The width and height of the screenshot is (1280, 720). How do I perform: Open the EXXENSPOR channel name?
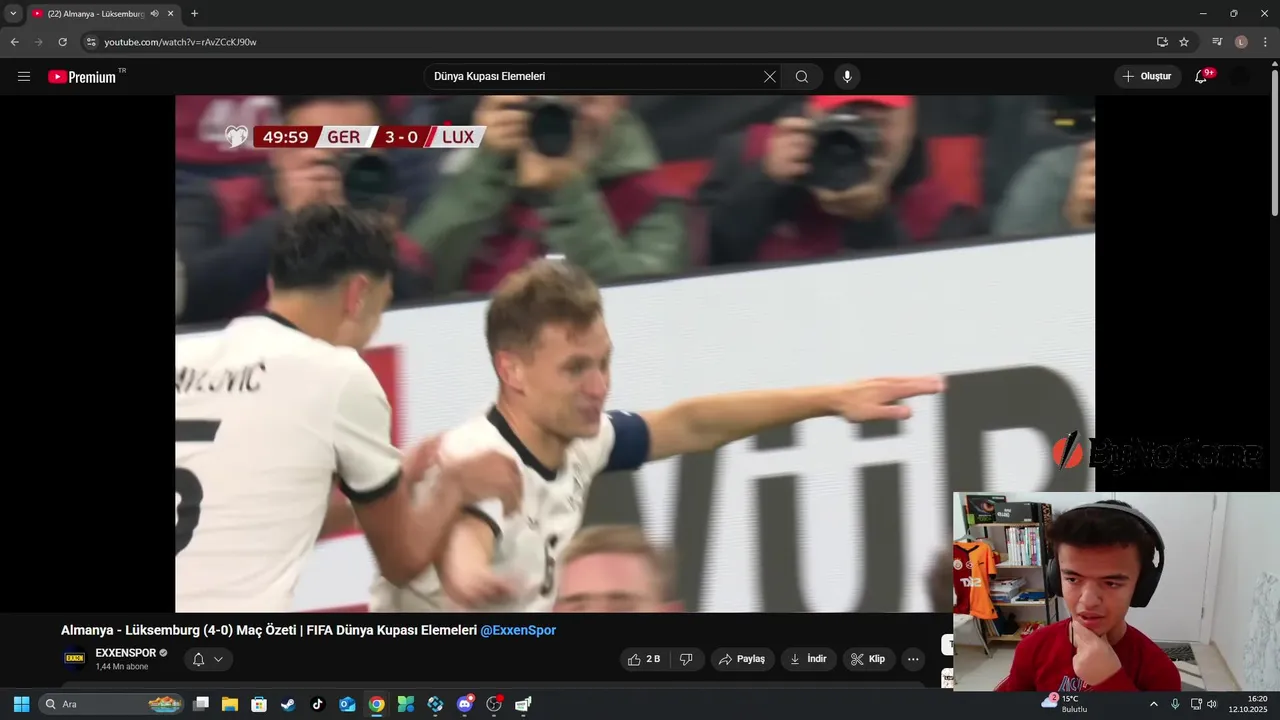126,653
